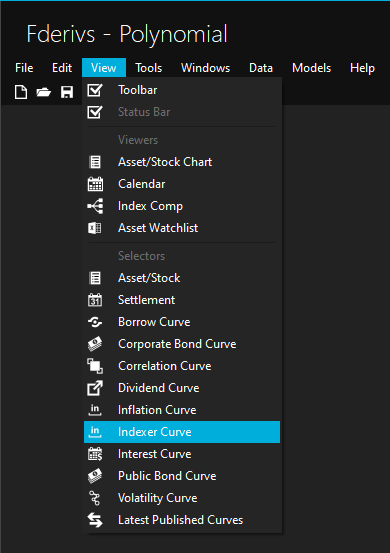Click the Interest Curve calendar icon
The image size is (390, 553).
point(95,454)
